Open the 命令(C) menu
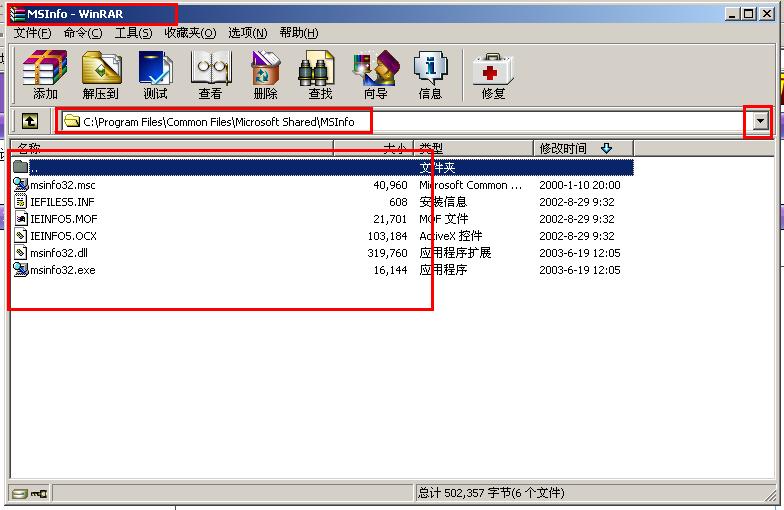 tap(83, 33)
